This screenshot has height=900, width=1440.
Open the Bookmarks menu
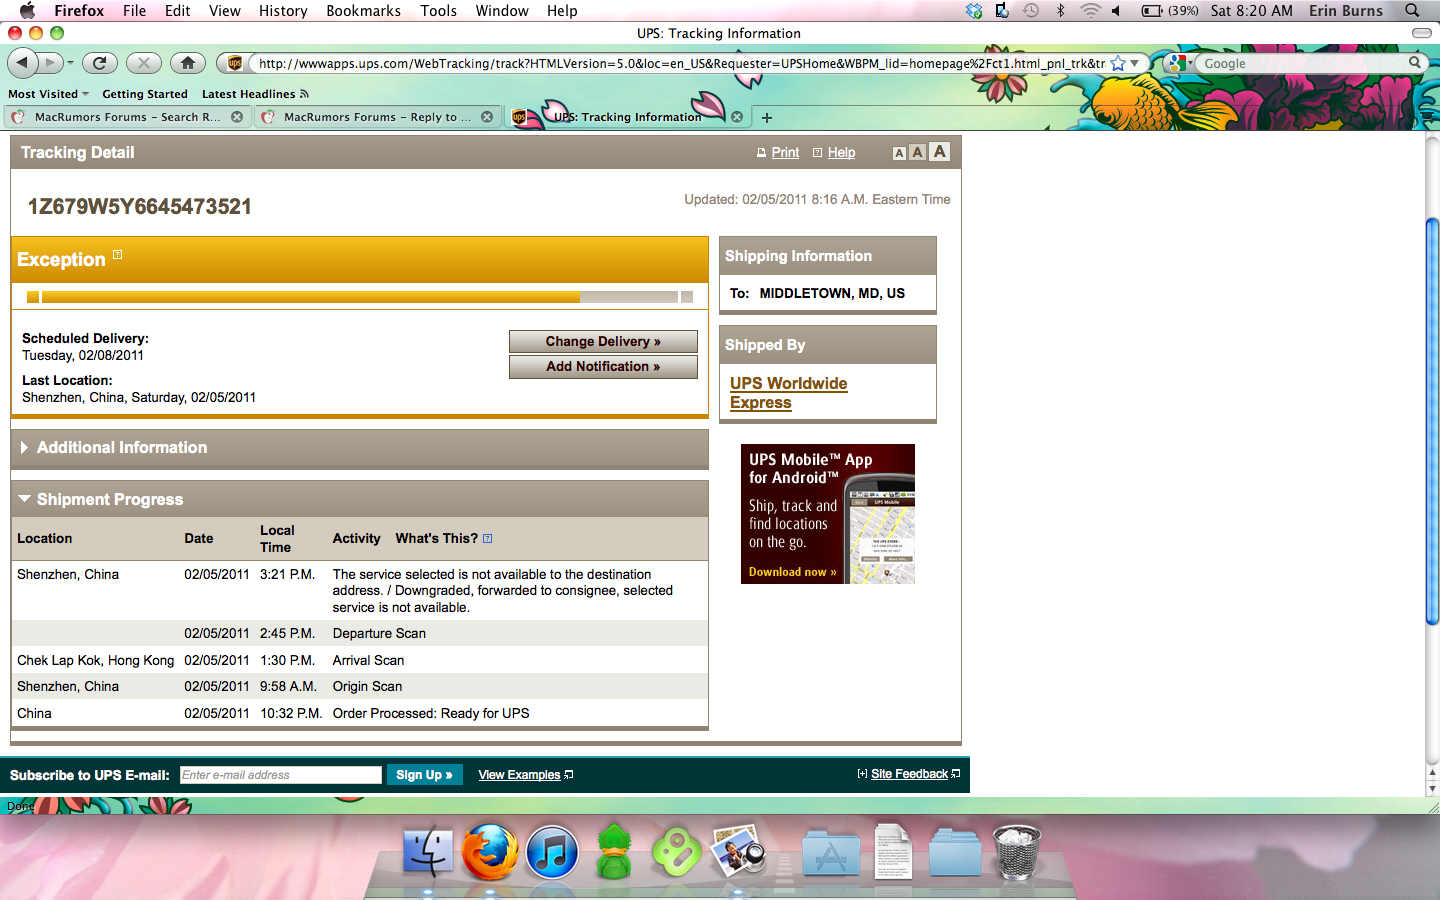pos(363,10)
